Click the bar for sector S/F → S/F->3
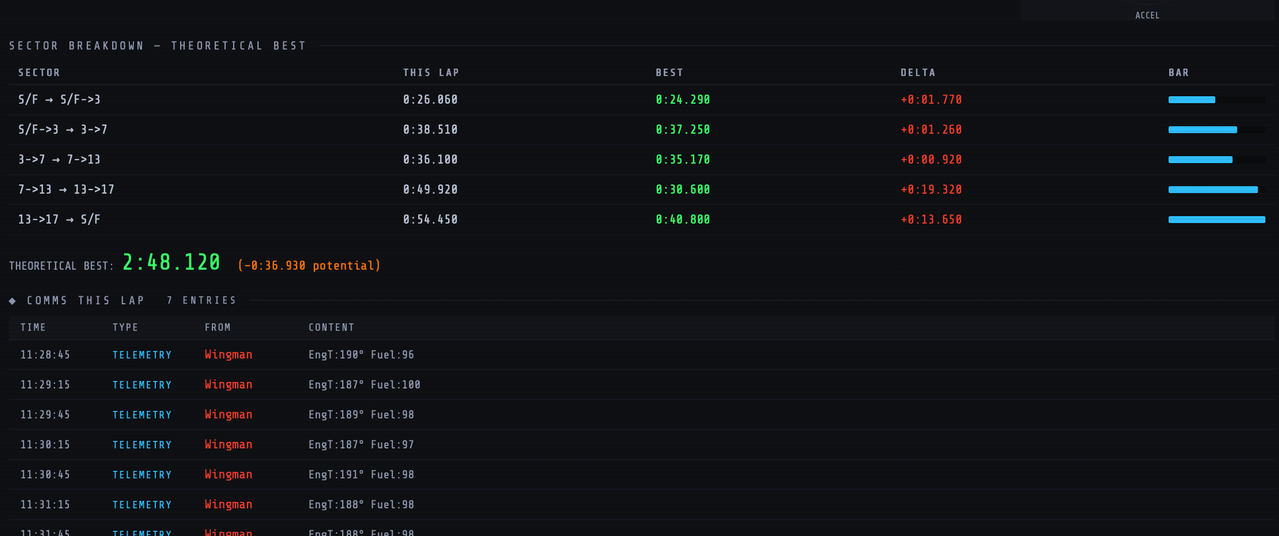This screenshot has width=1279, height=536. click(x=1217, y=100)
